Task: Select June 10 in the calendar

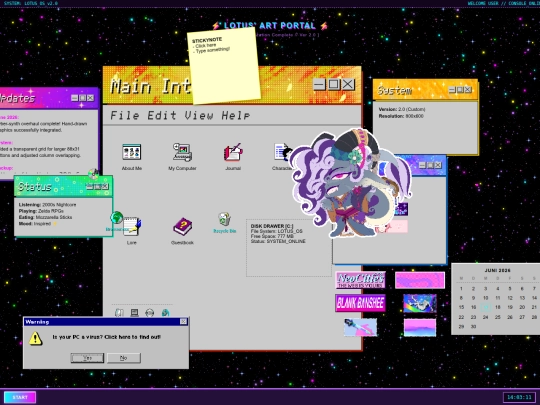Action: click(486, 298)
